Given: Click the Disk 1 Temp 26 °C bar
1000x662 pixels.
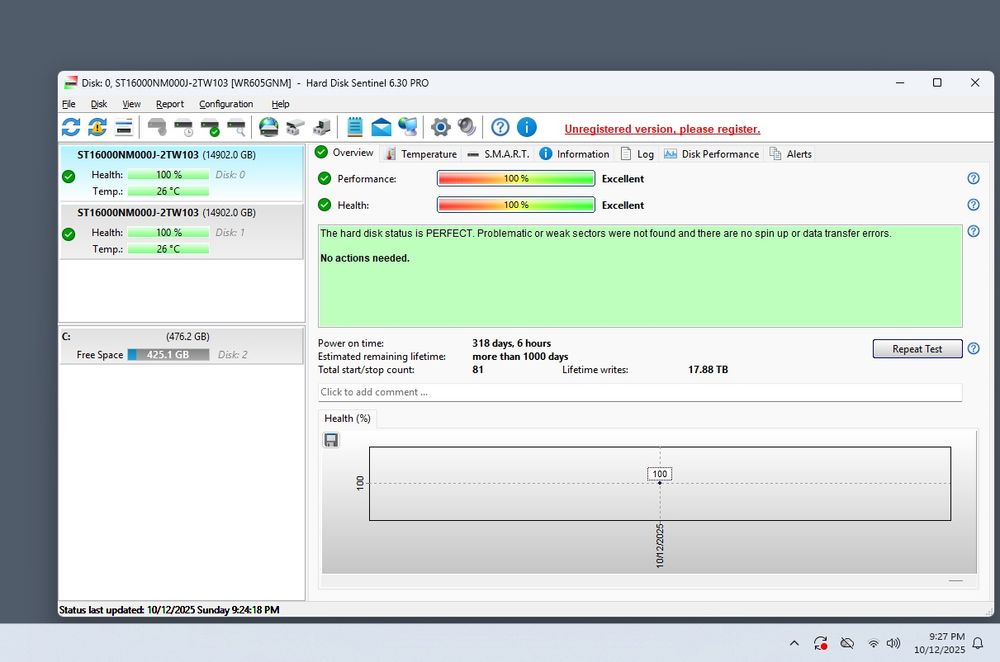Looking at the screenshot, I should 168,249.
